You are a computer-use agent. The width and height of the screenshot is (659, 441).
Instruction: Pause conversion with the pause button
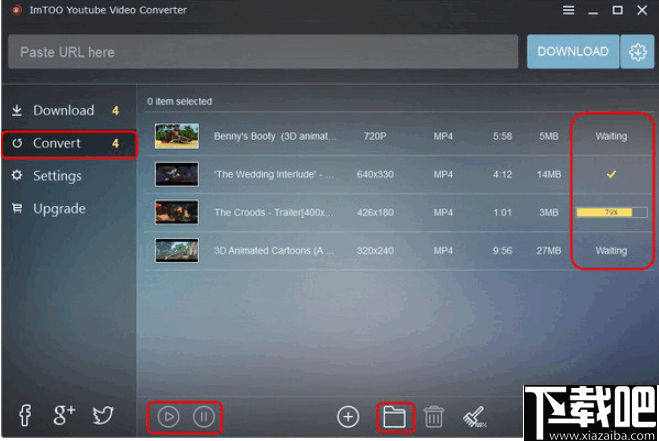point(204,417)
